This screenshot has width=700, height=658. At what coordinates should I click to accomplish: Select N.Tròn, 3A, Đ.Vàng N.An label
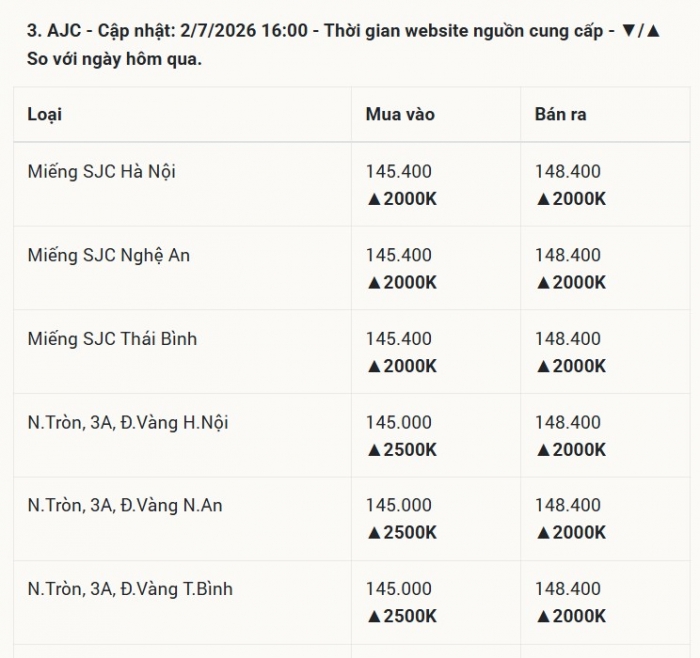125,505
